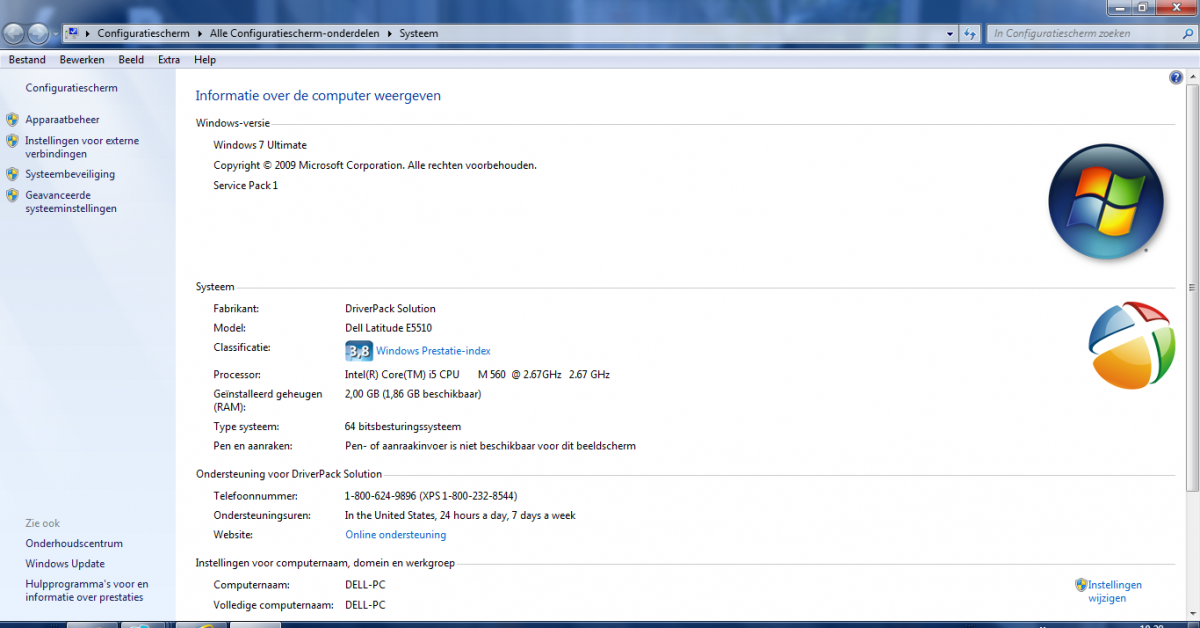Click shield icon beside Geavanceerde systeeminstellingen
1200x628 pixels.
(x=12, y=195)
